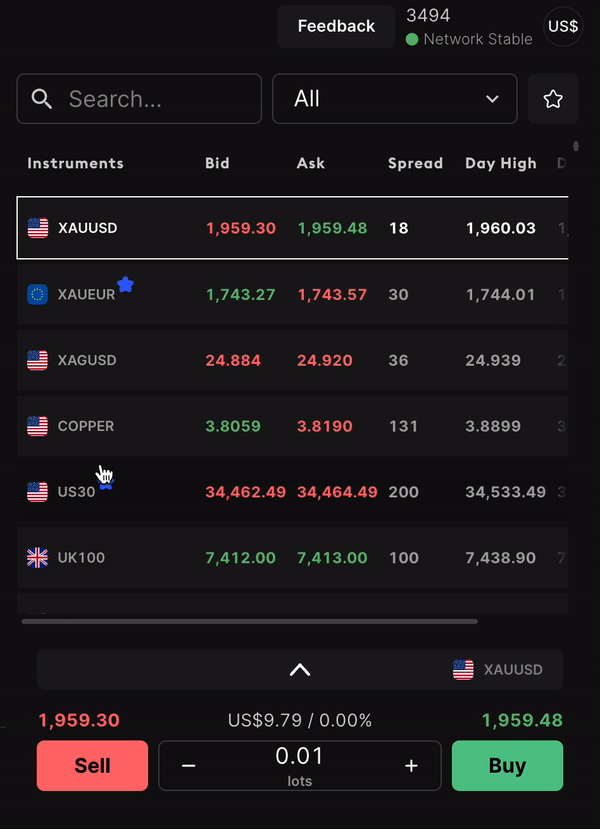Click the green Network Stable indicator
The width and height of the screenshot is (600, 829).
412,39
